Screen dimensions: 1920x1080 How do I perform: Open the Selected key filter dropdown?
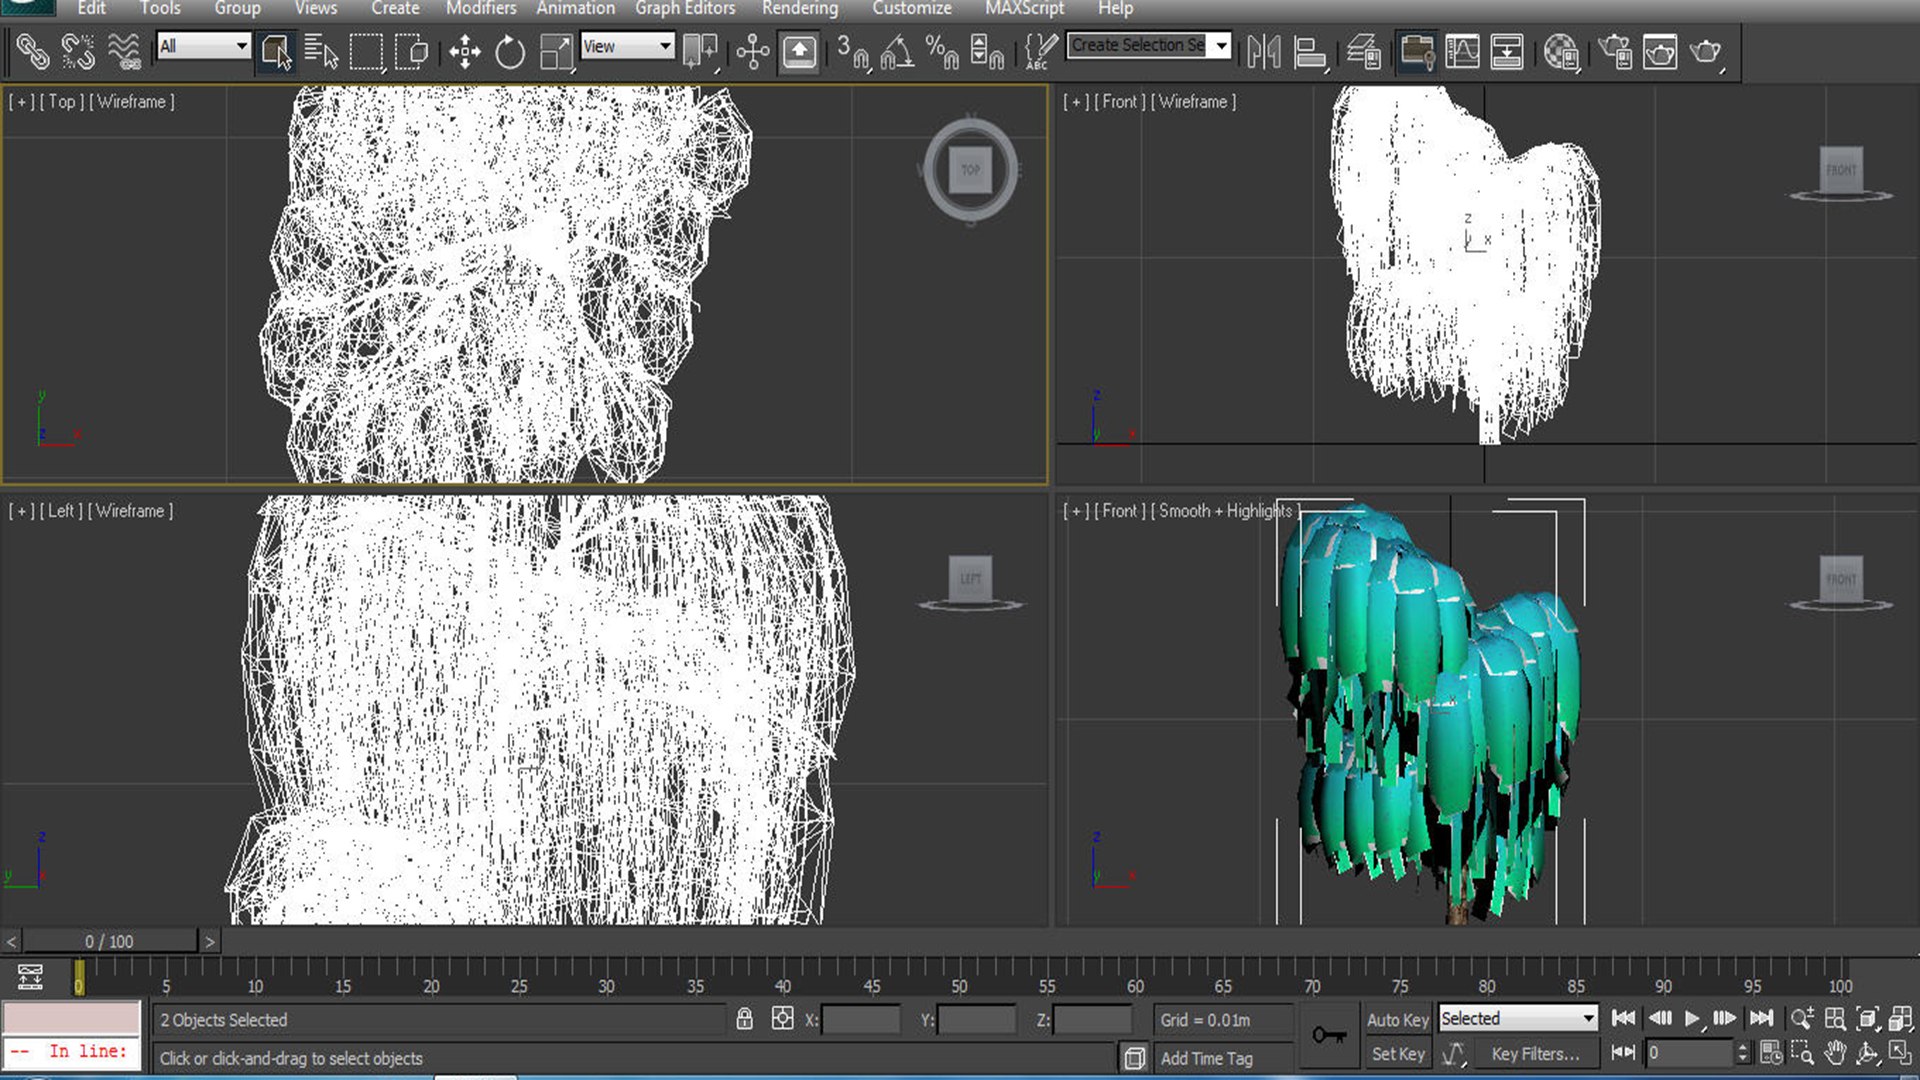click(x=1517, y=1018)
